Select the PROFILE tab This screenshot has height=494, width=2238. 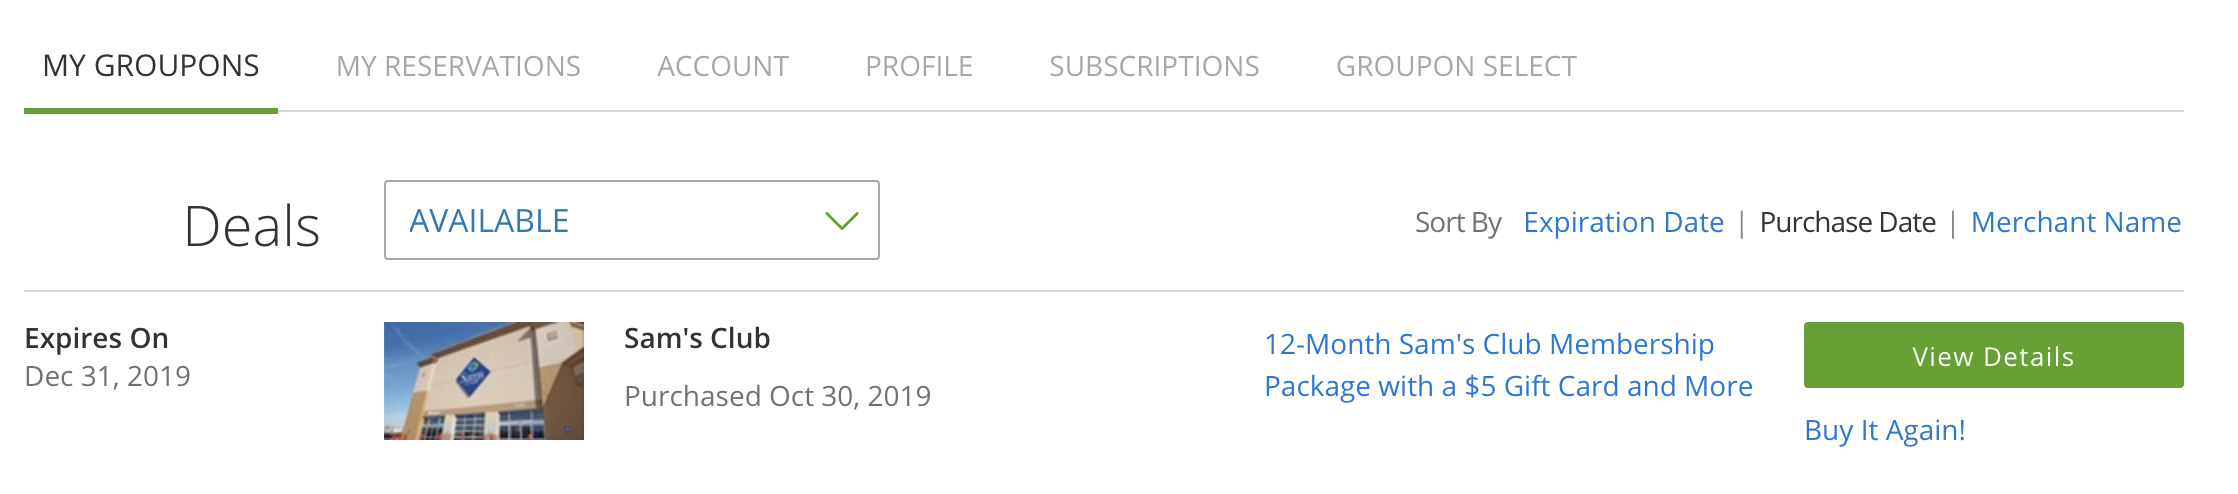918,66
